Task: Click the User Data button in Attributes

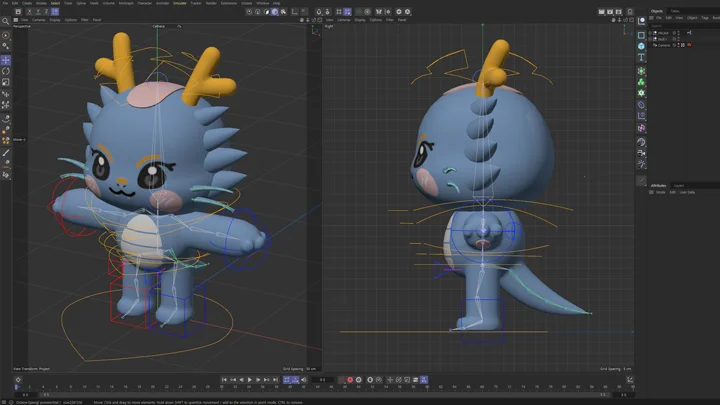Action: (x=687, y=192)
